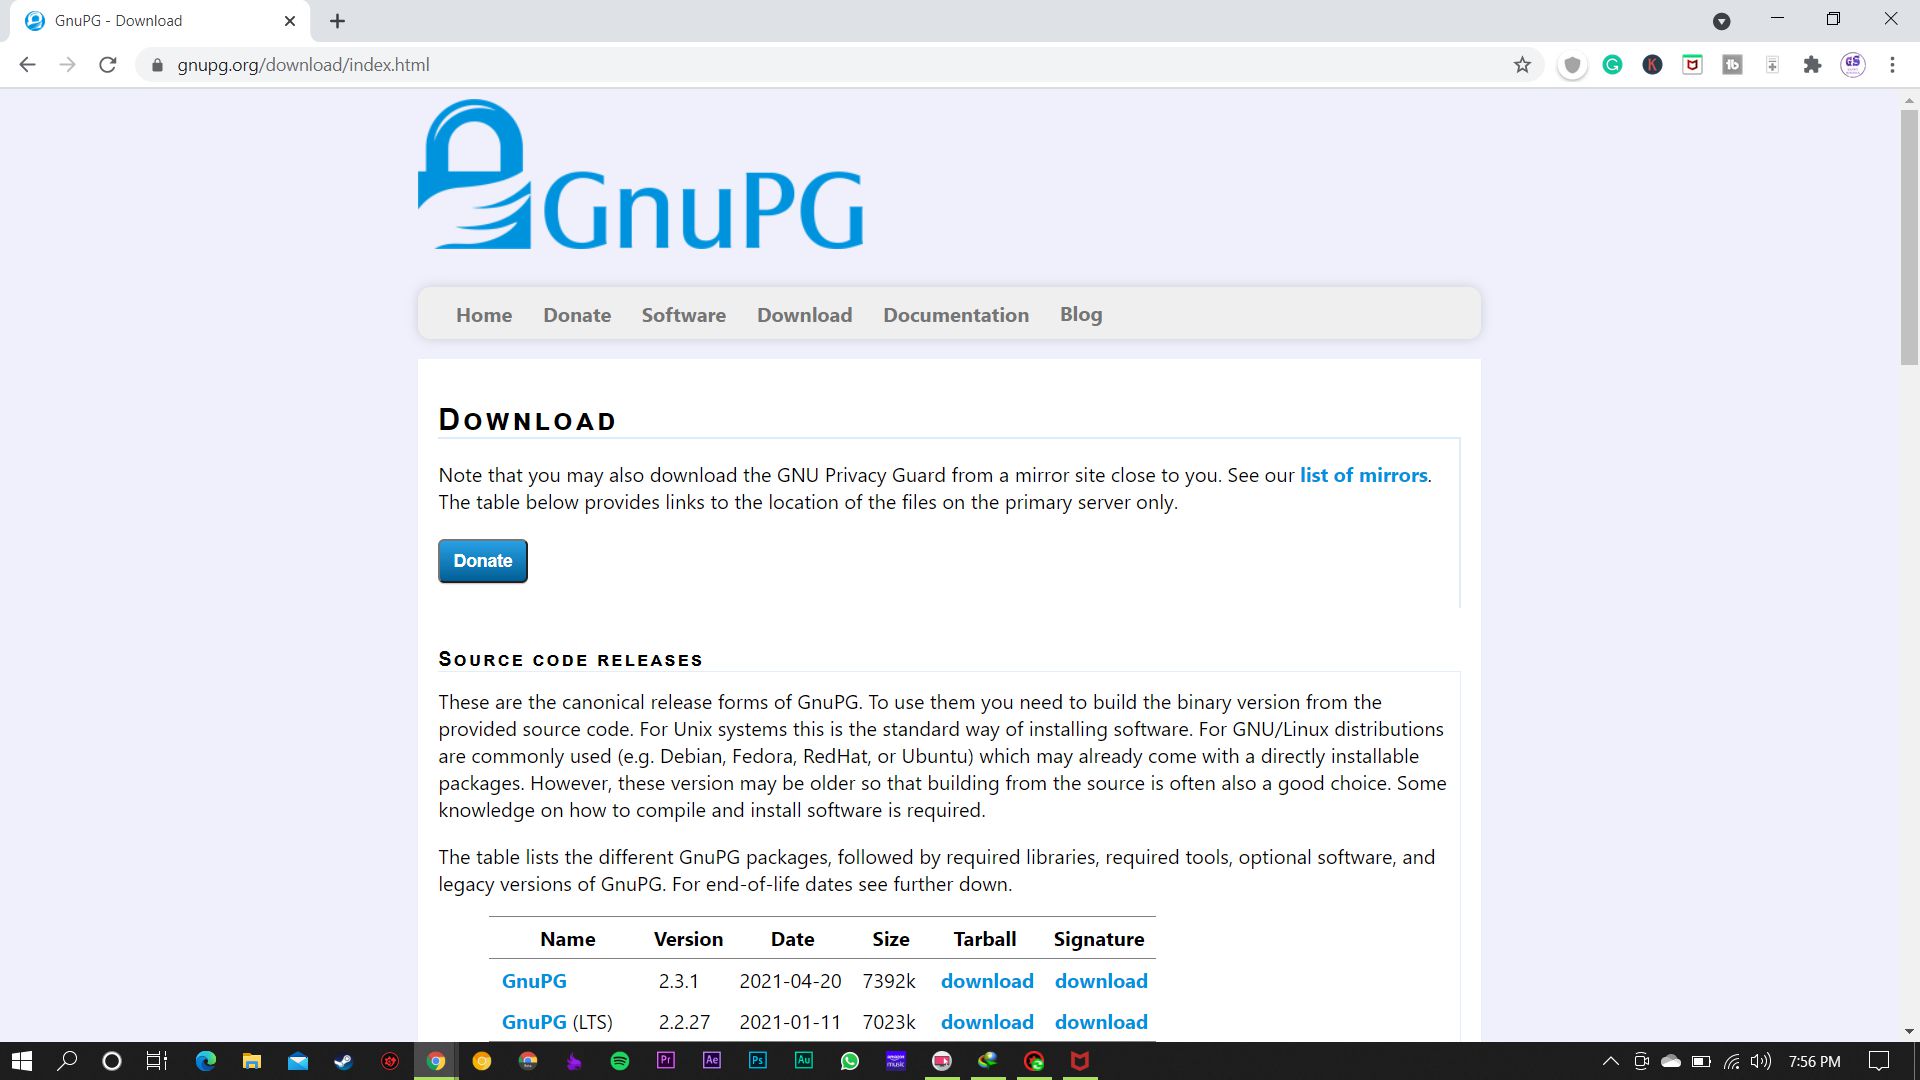
Task: Click the 2021-04-20 date cell
Action: pos(790,981)
